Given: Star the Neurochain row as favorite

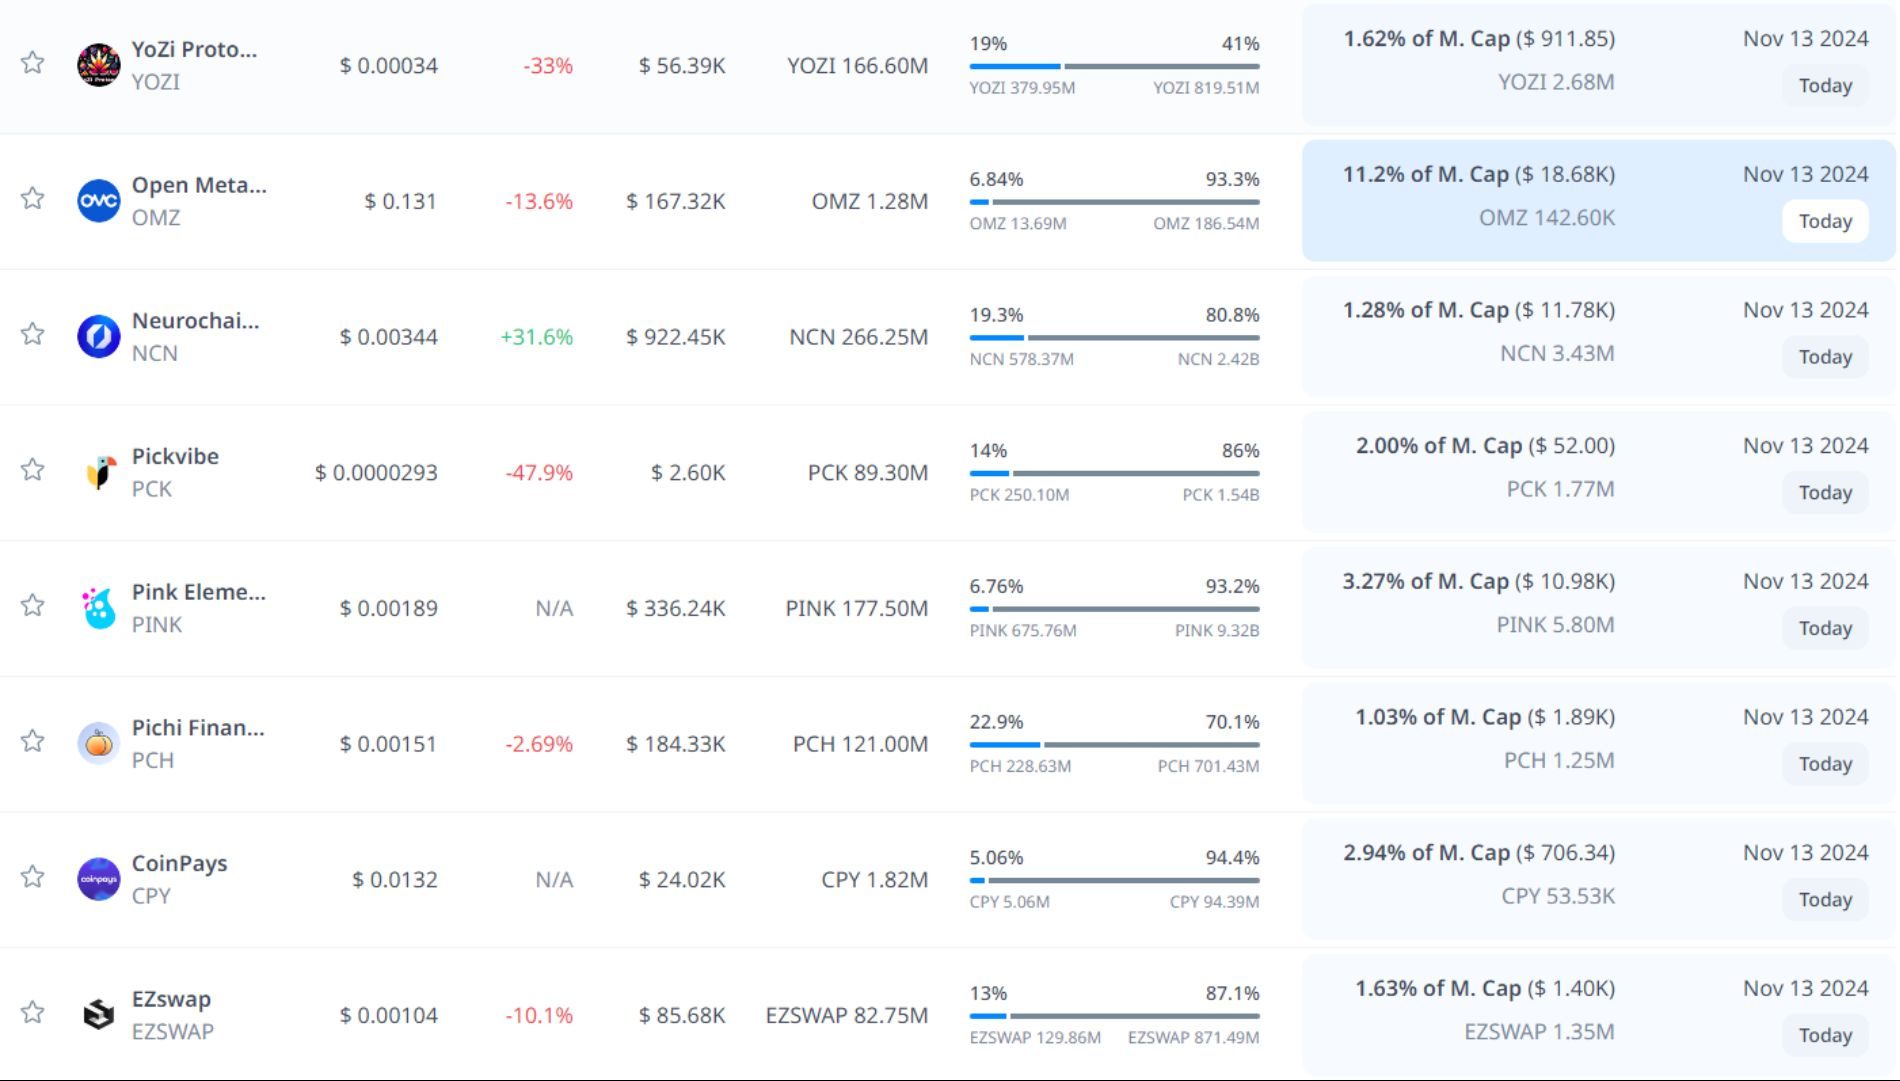Looking at the screenshot, I should (x=33, y=334).
